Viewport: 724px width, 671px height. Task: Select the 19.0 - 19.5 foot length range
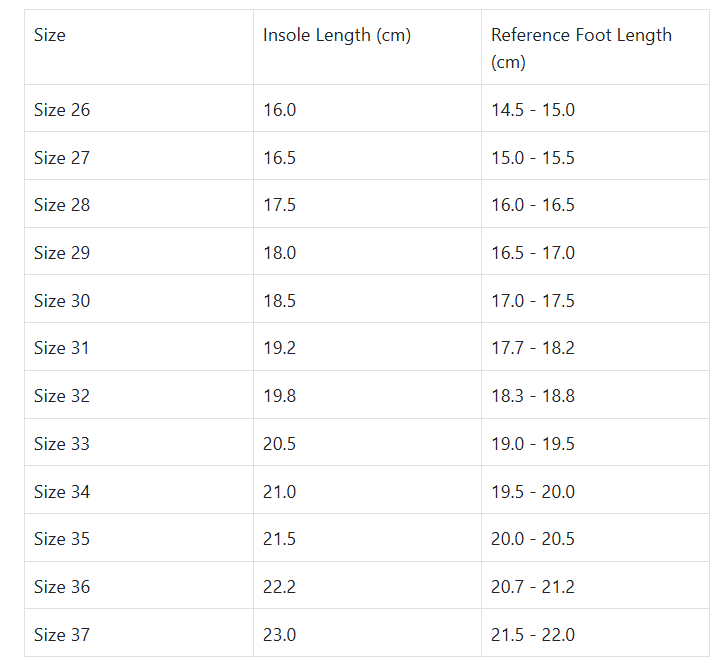[533, 444]
